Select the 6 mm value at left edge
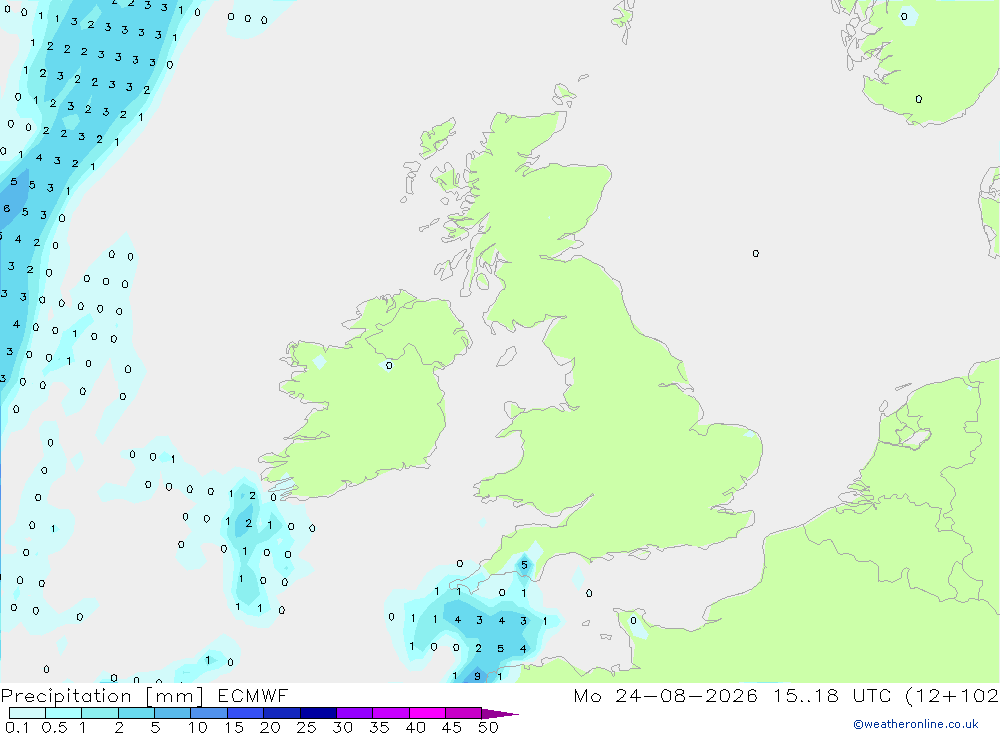The width and height of the screenshot is (1000, 733). [x=7, y=209]
